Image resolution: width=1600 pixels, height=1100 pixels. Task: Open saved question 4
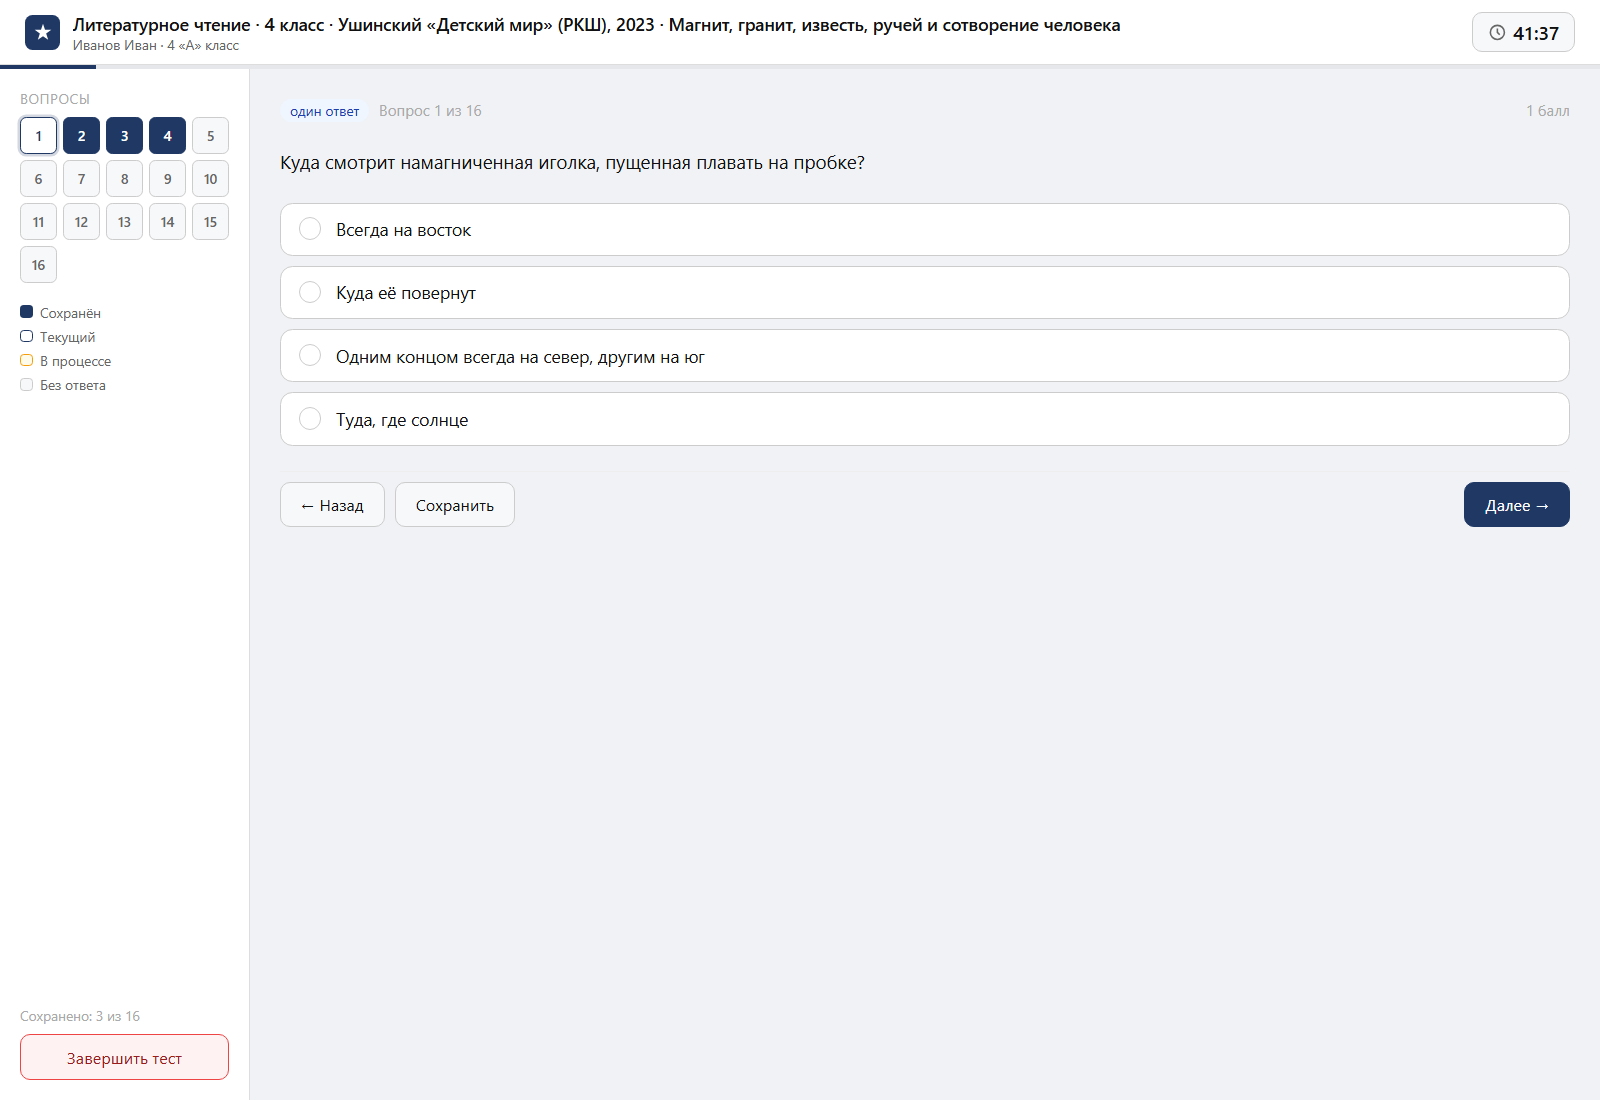(x=167, y=136)
